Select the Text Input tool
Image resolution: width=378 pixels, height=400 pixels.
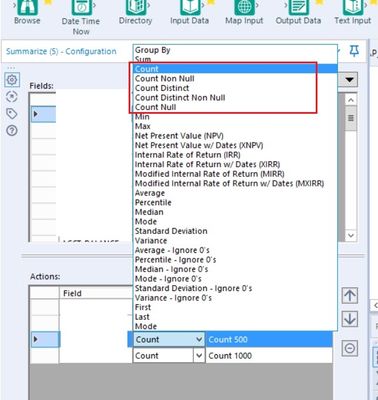(353, 7)
